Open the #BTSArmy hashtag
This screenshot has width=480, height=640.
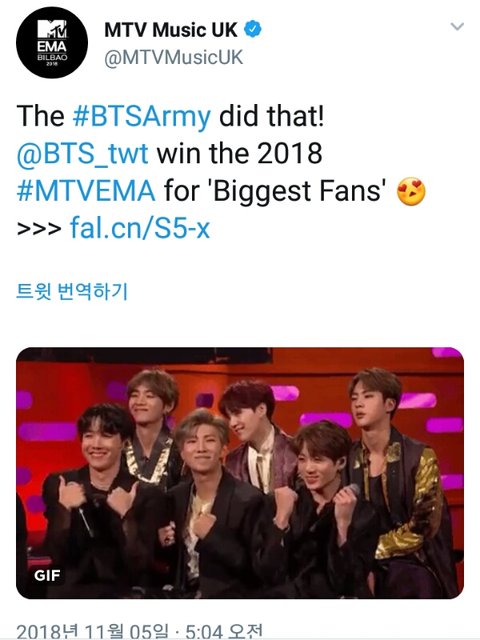click(x=142, y=116)
